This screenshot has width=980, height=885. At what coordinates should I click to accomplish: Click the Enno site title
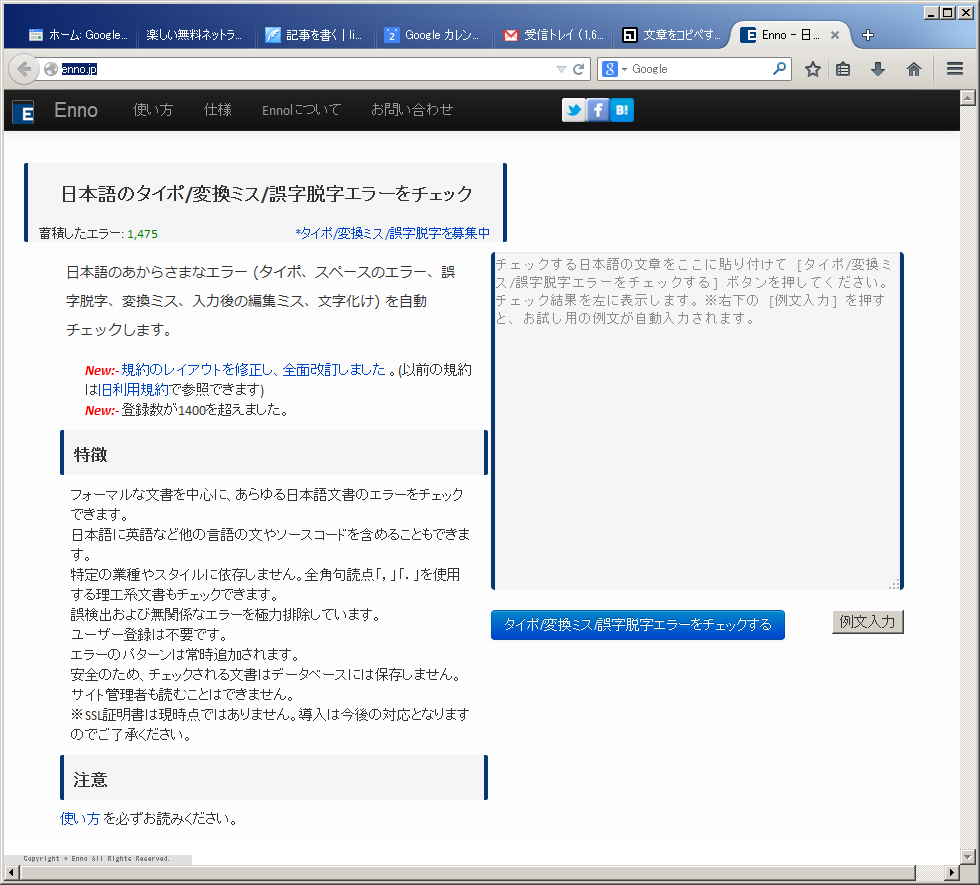coord(76,110)
